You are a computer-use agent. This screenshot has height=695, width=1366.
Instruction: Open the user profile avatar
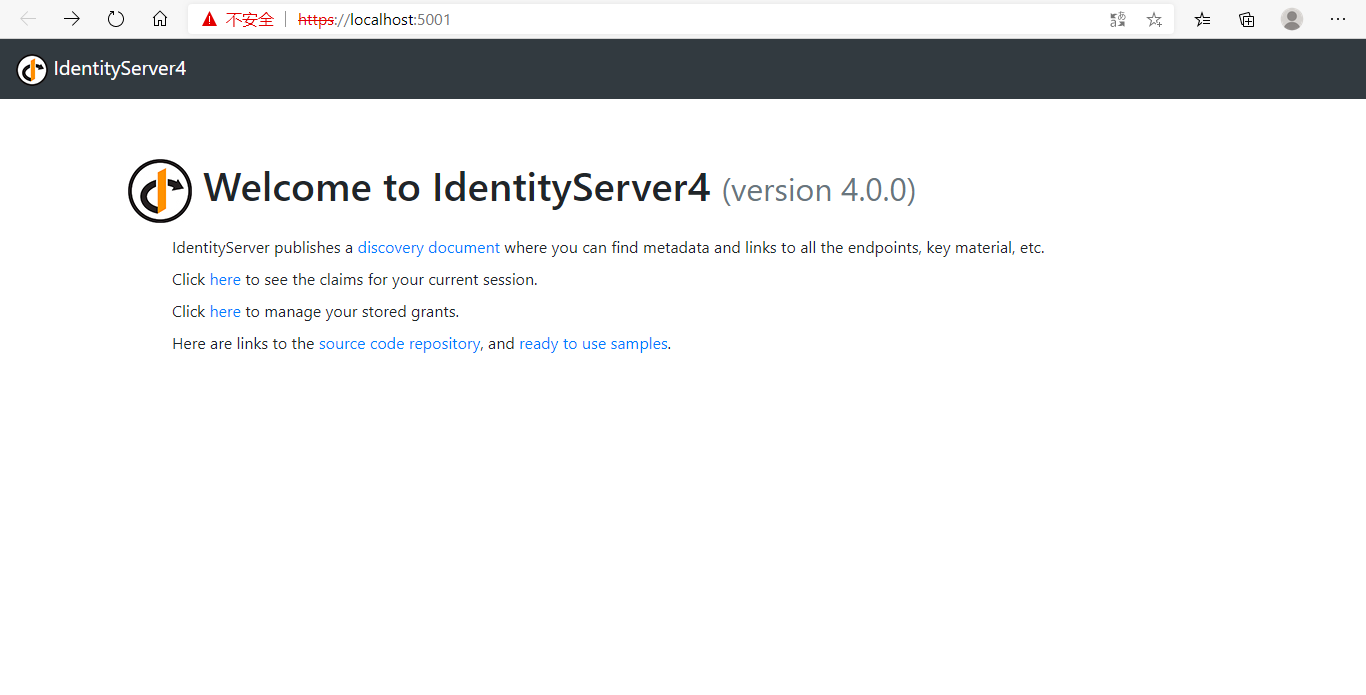1292,19
